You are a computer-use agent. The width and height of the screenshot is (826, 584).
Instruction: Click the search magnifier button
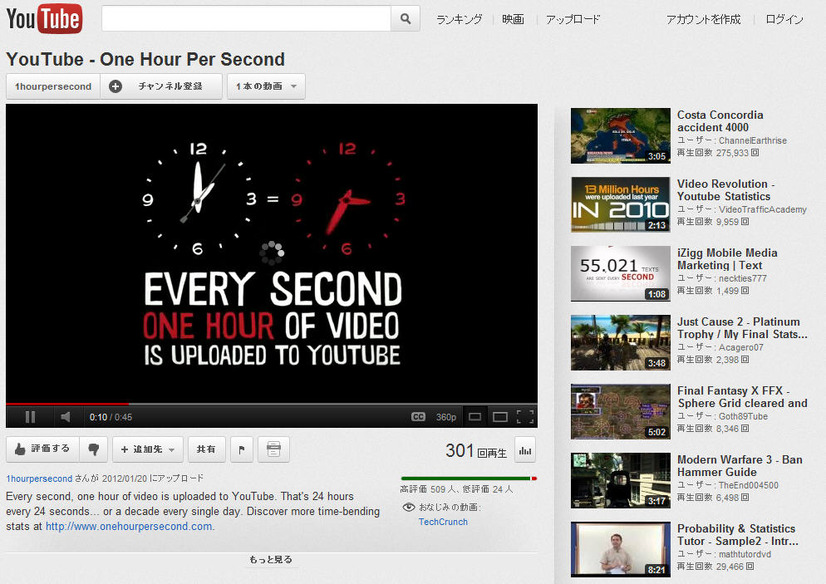click(405, 19)
